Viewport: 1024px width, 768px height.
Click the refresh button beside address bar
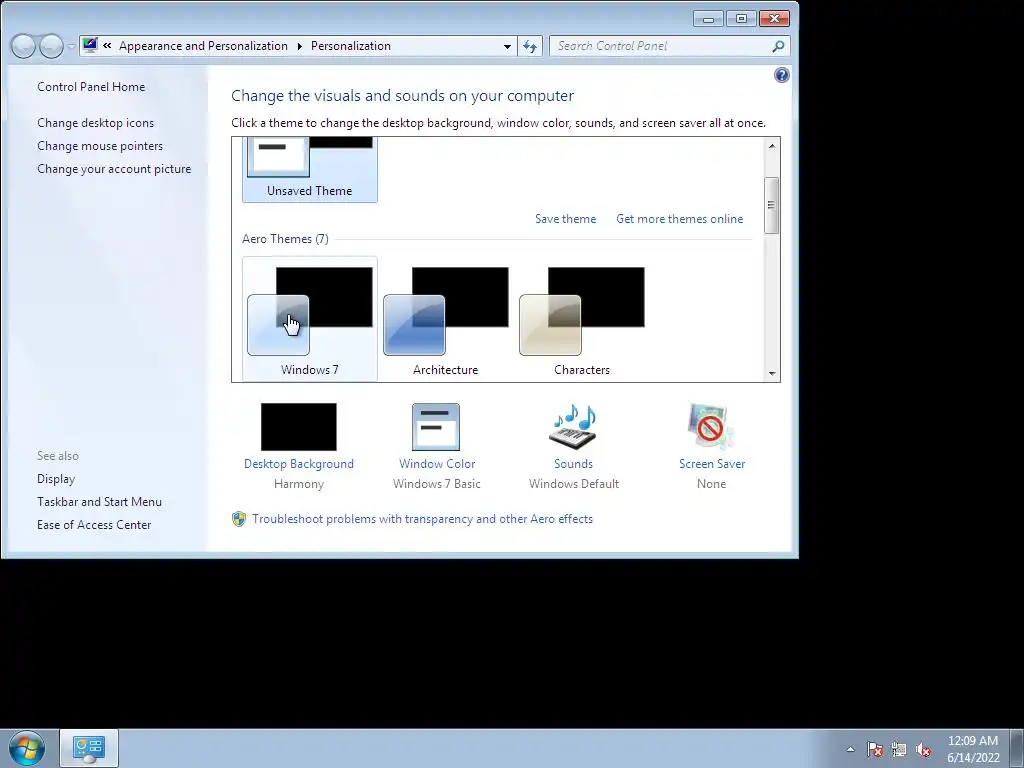(x=530, y=46)
